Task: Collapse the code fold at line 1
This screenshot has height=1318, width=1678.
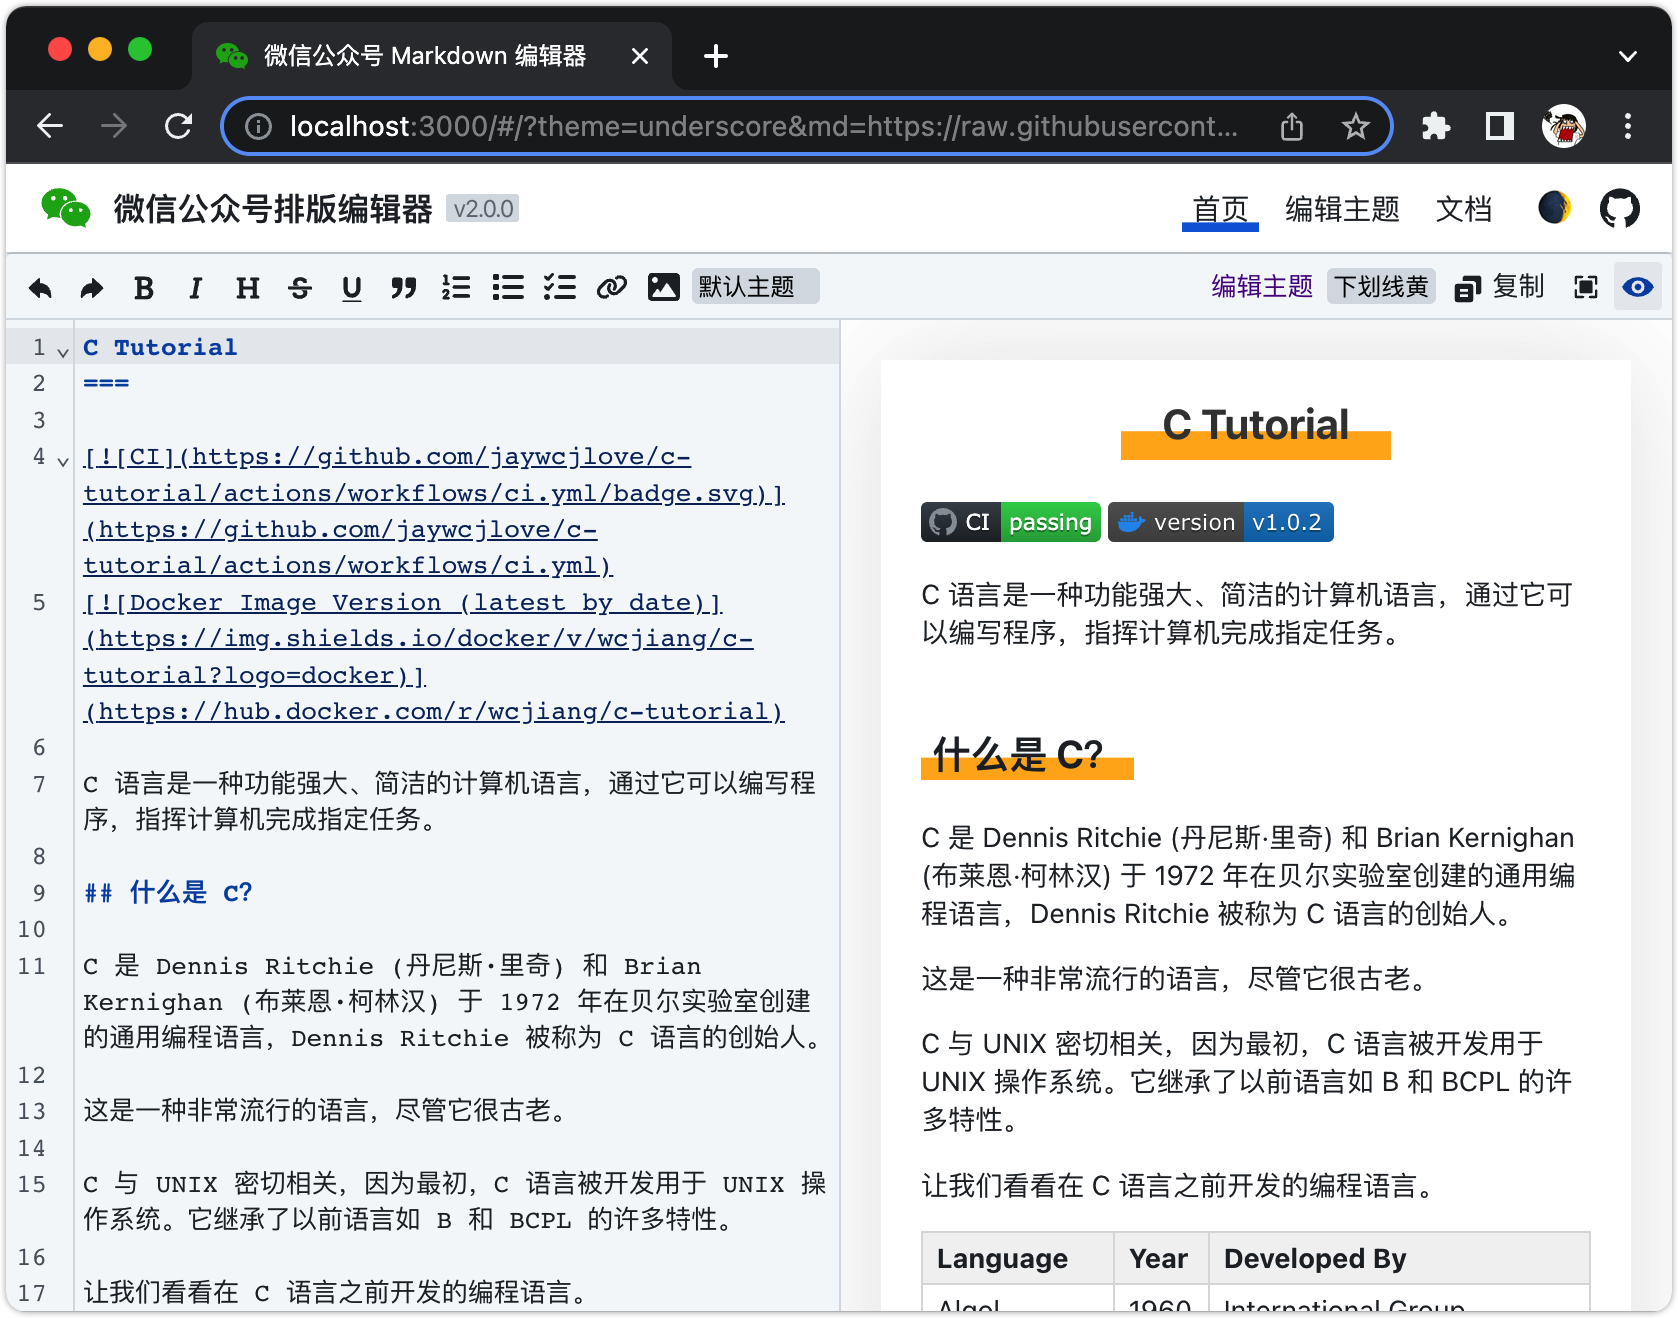Action: point(62,352)
